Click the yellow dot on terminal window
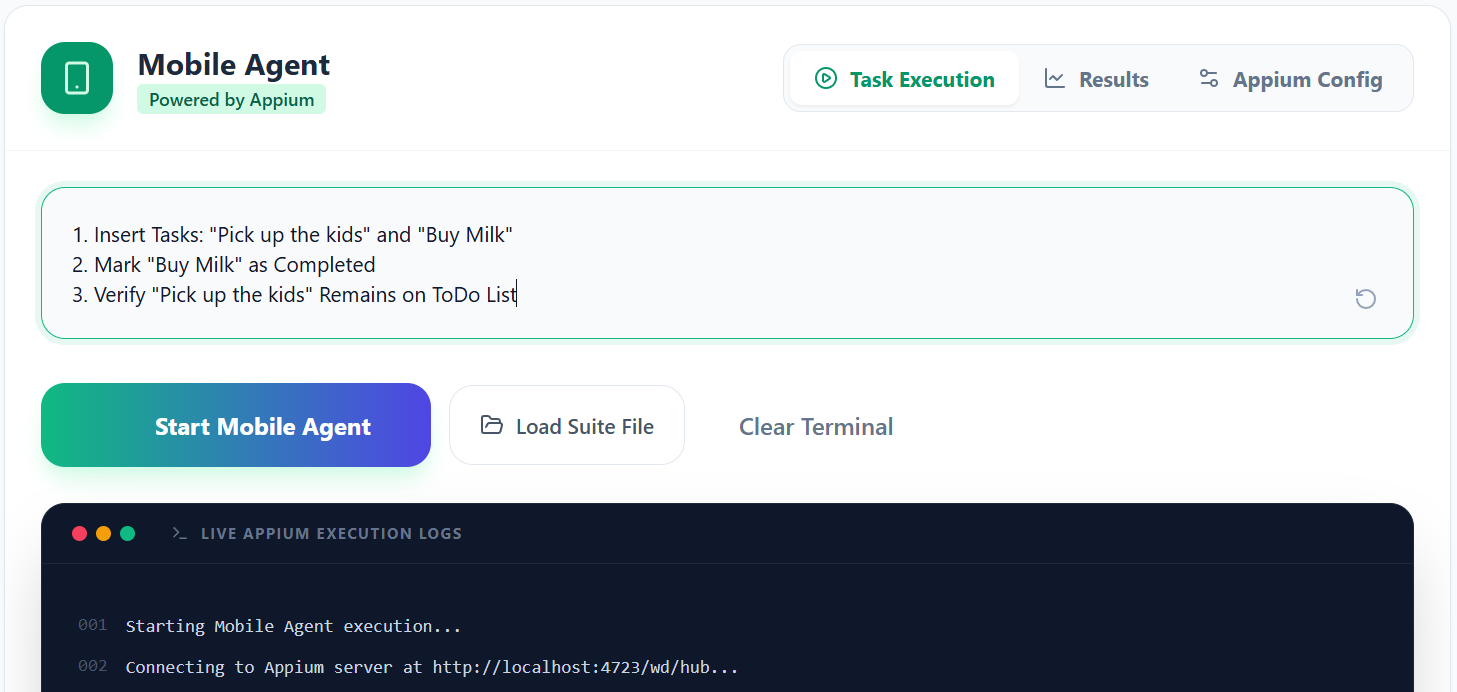The width and height of the screenshot is (1457, 692). pos(104,533)
